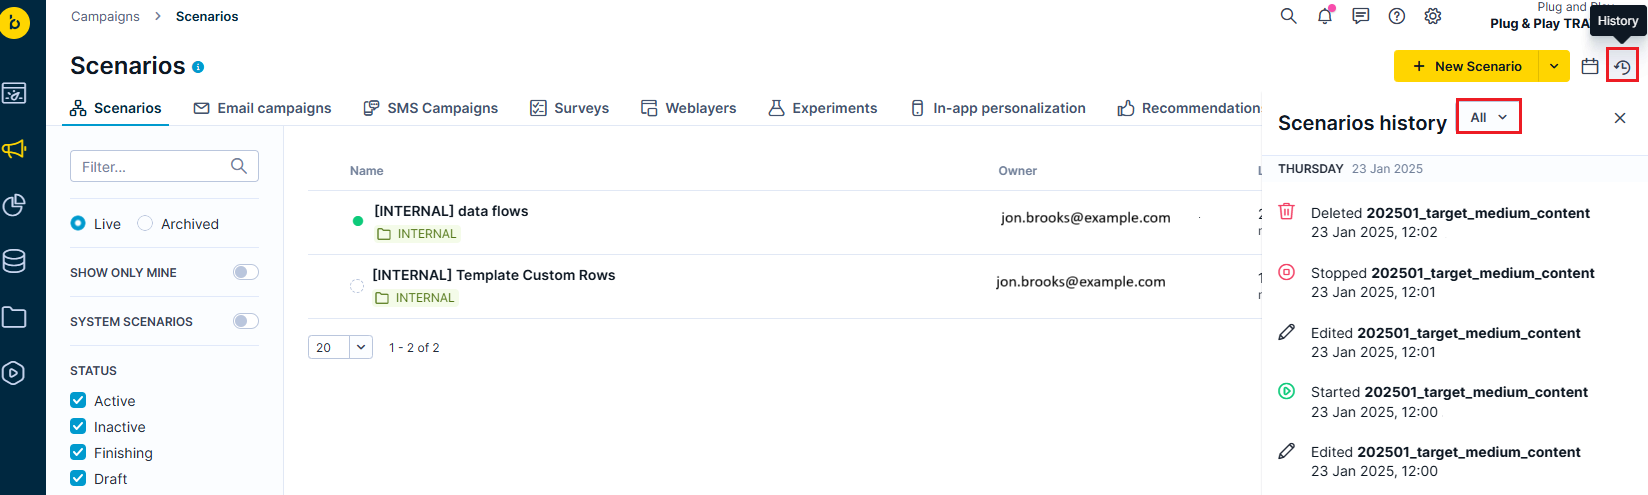1648x495 pixels.
Task: Select the megaphone Campaigns sidebar icon
Action: point(14,149)
